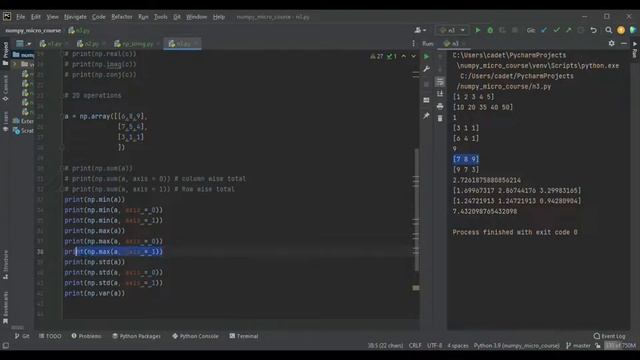Image resolution: width=640 pixels, height=360 pixels.
Task: Click scroll to end icon in Run panel
Action: [440, 94]
